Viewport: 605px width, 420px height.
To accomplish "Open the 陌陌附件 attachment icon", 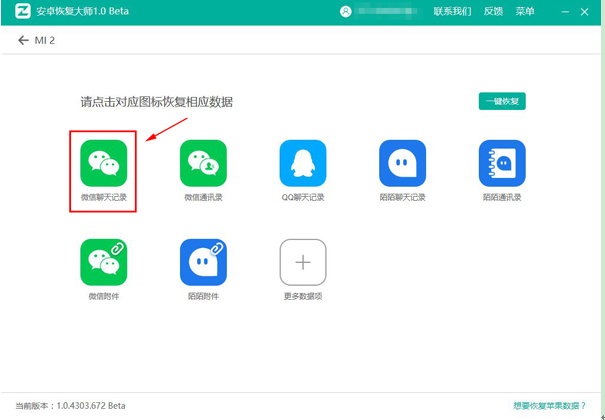I will (203, 263).
